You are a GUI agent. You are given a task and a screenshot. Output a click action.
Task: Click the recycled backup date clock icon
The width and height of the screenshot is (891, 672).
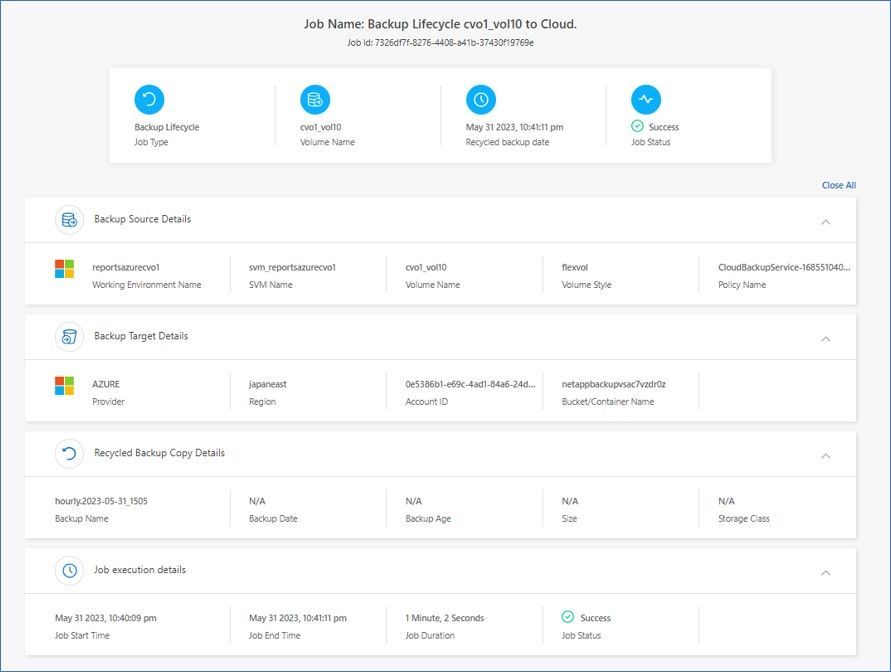tap(481, 100)
